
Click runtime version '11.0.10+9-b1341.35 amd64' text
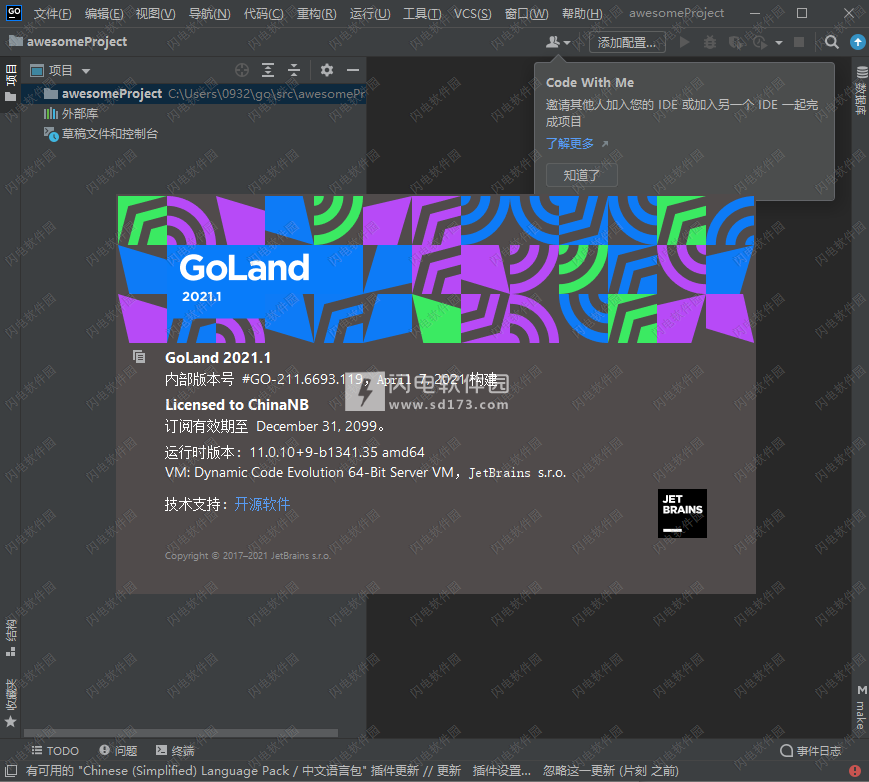[336, 452]
